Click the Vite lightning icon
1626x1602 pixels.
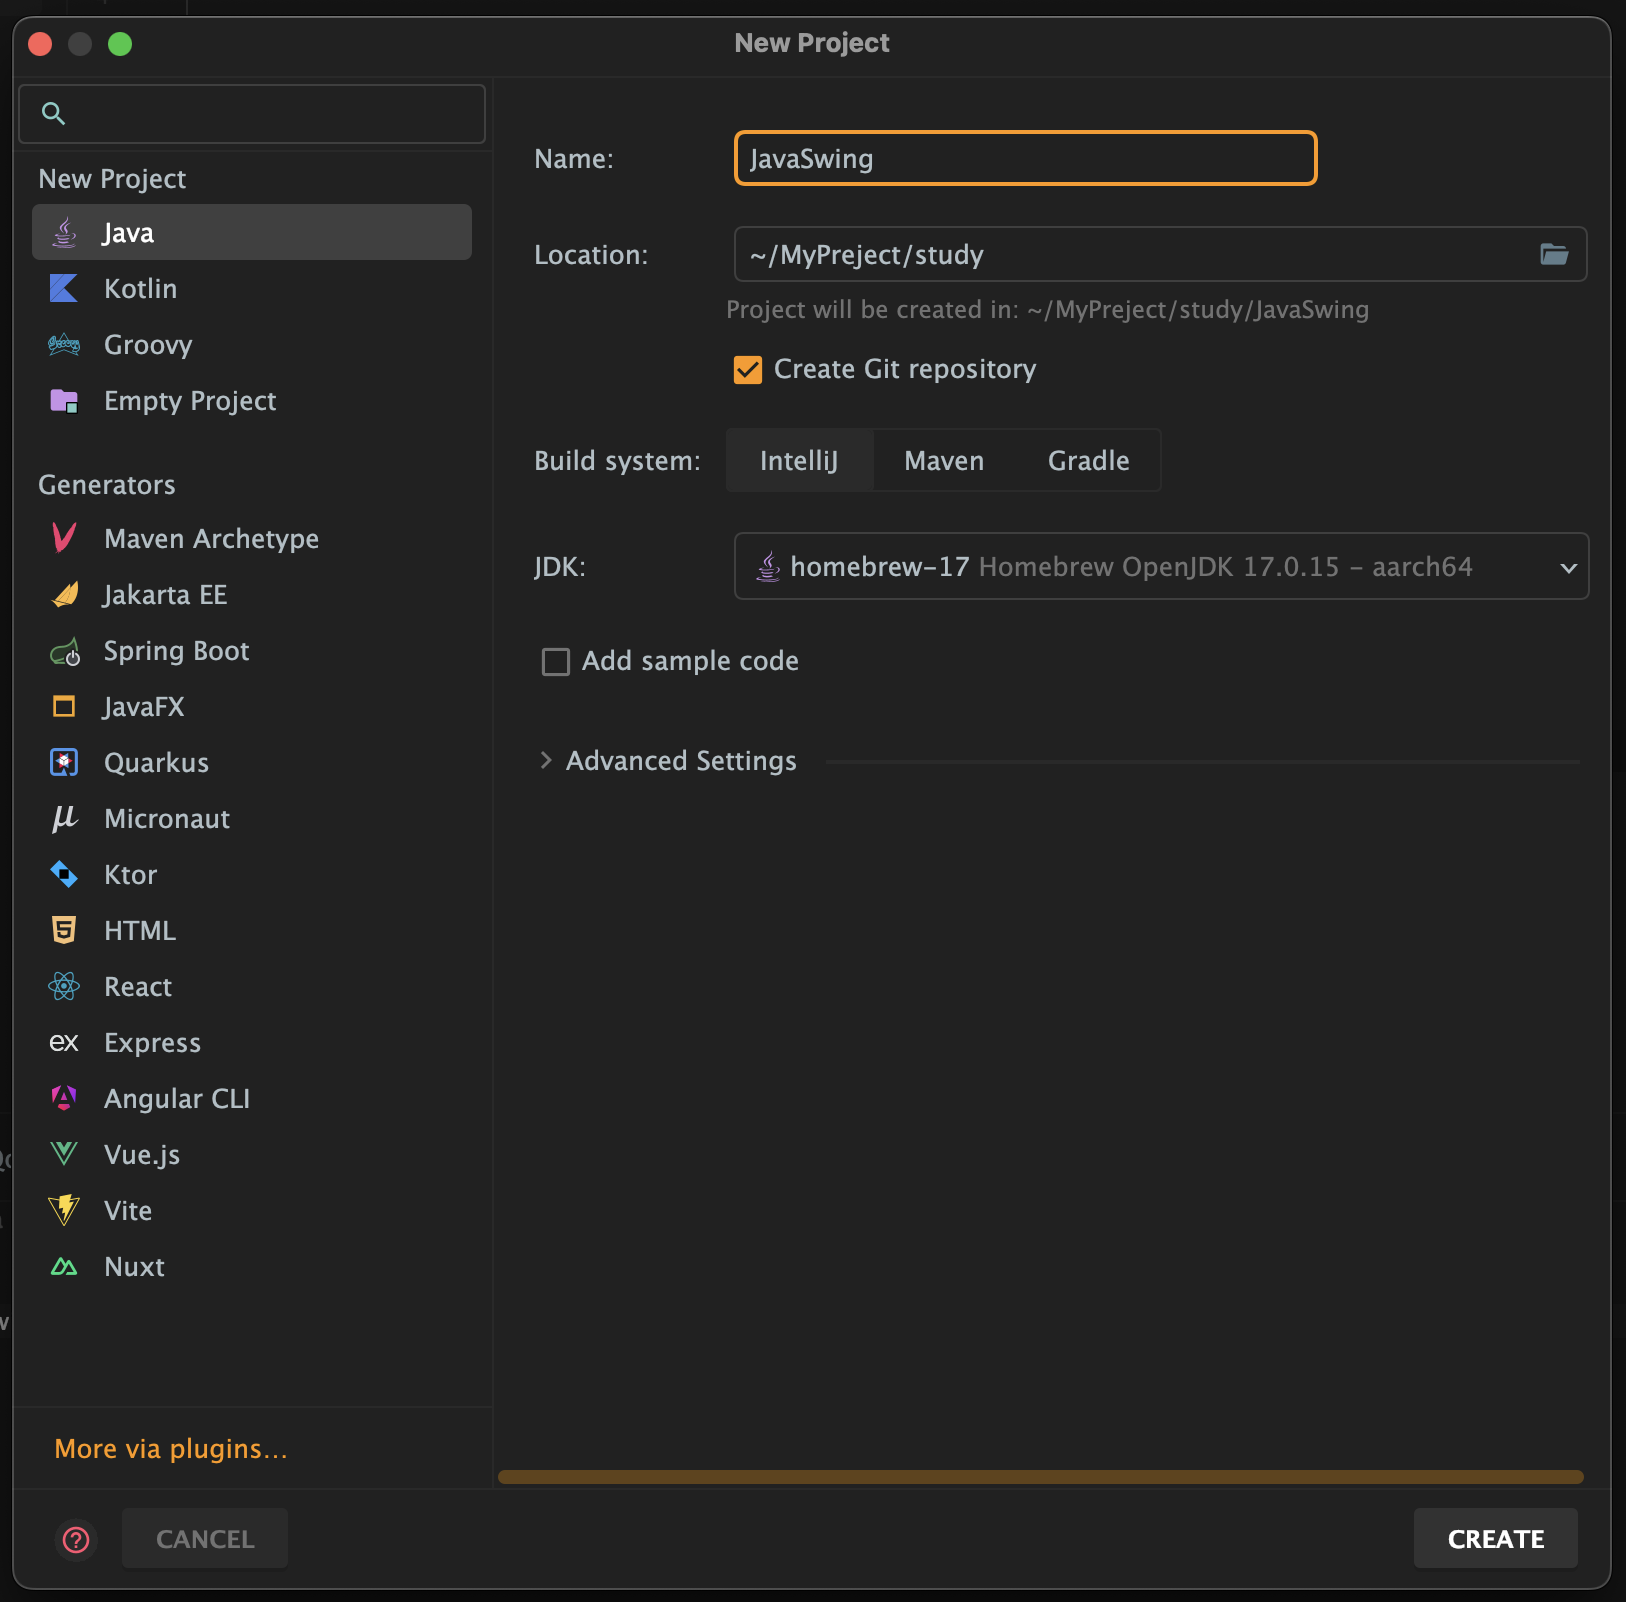[64, 1211]
